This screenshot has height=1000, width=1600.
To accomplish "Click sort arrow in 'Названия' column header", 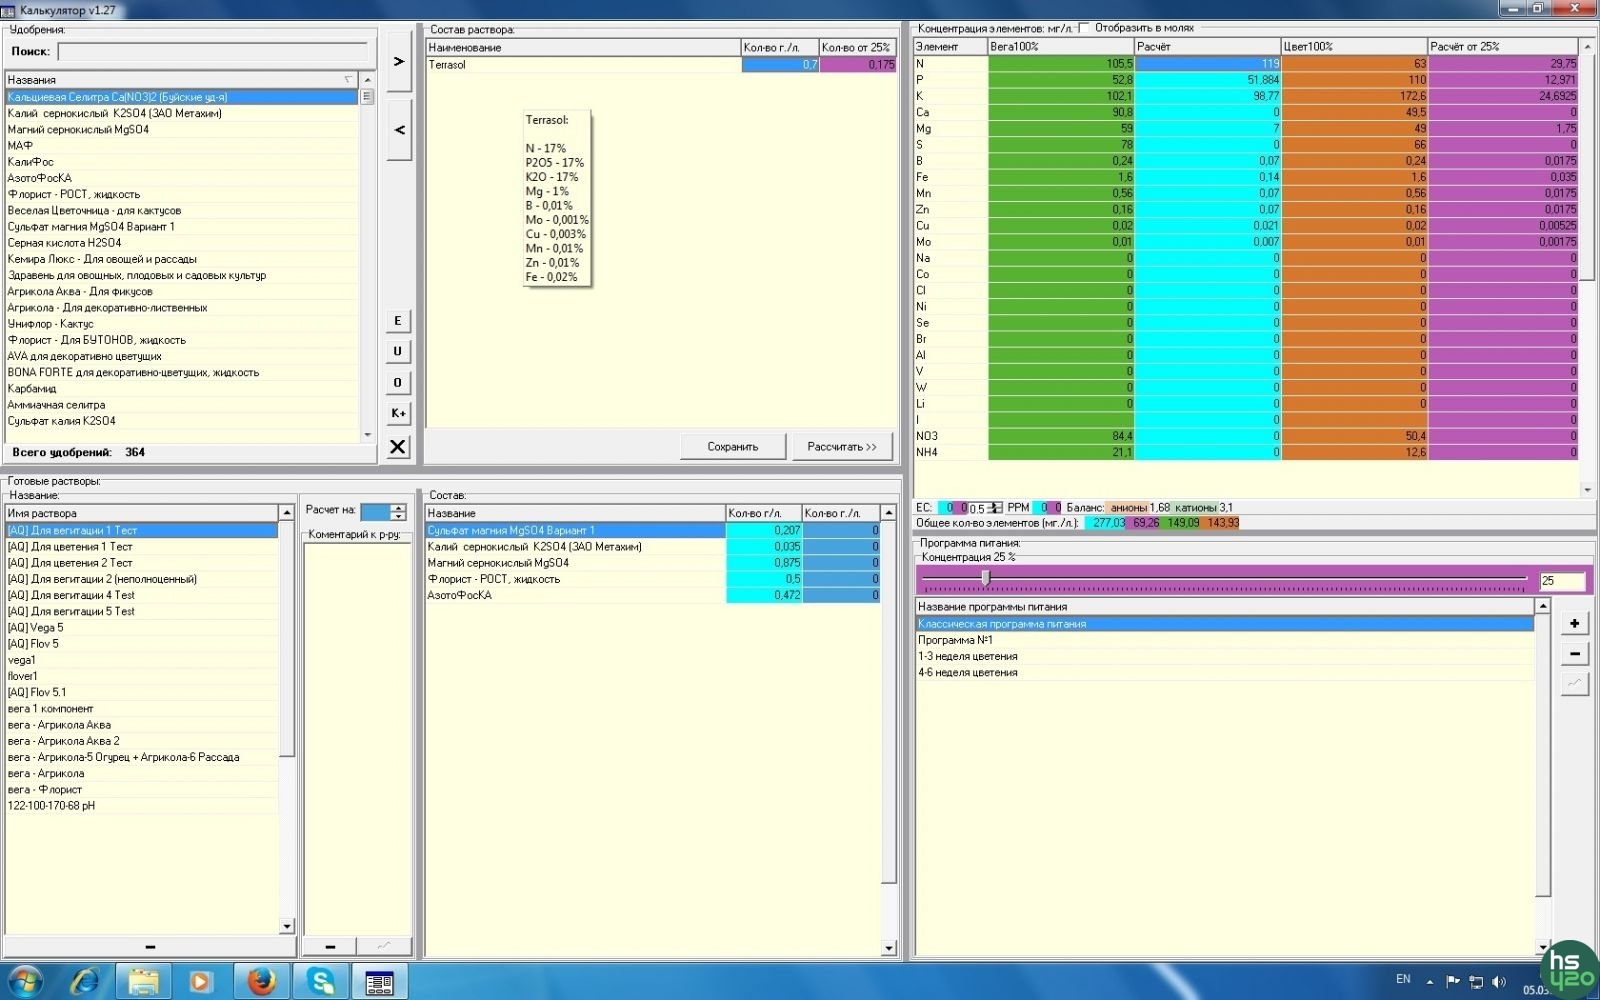I will 348,80.
